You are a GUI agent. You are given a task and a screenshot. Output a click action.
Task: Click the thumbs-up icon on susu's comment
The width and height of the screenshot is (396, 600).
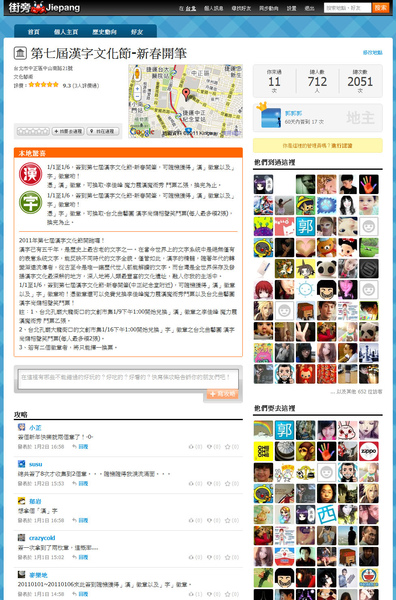pos(191,484)
